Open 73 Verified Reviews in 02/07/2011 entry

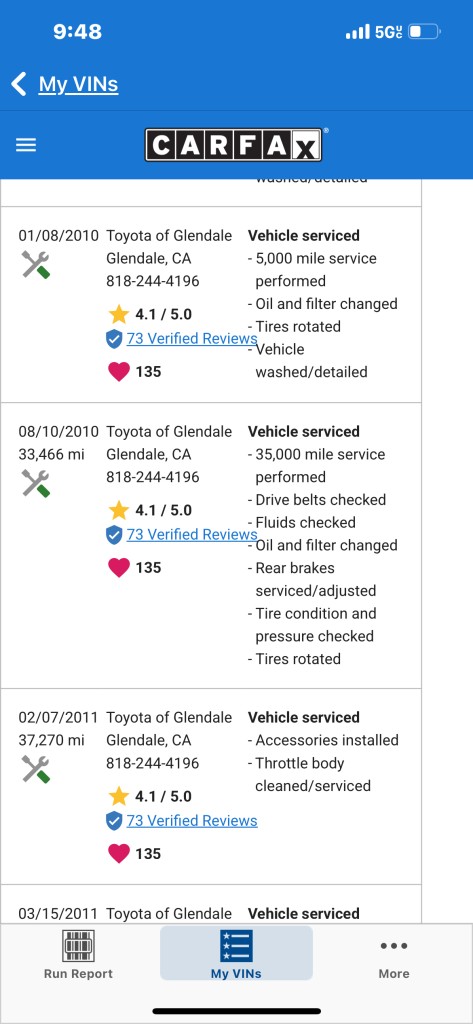(192, 820)
